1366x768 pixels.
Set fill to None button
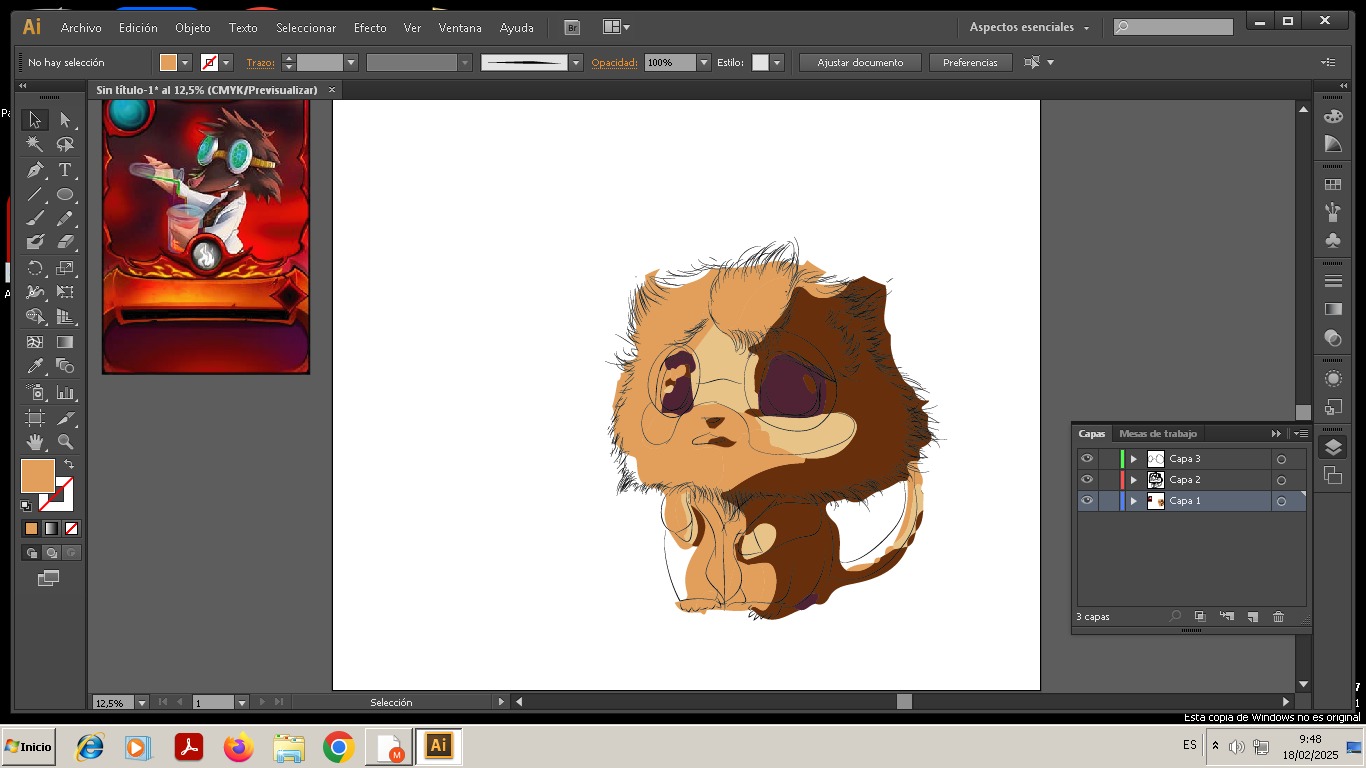pyautogui.click(x=71, y=529)
